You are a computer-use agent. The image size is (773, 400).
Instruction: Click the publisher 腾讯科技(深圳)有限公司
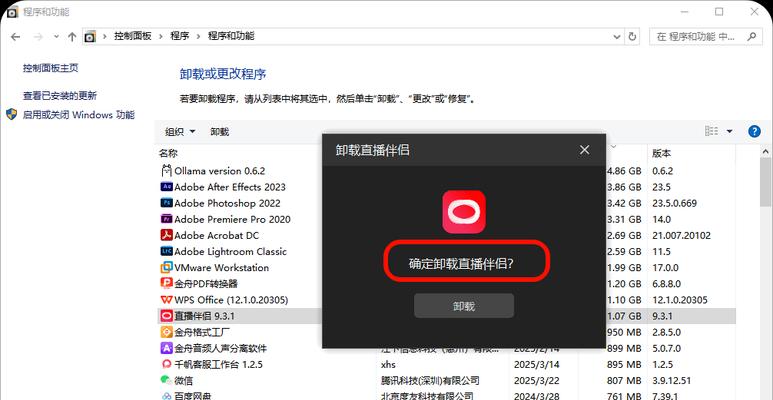coord(430,381)
